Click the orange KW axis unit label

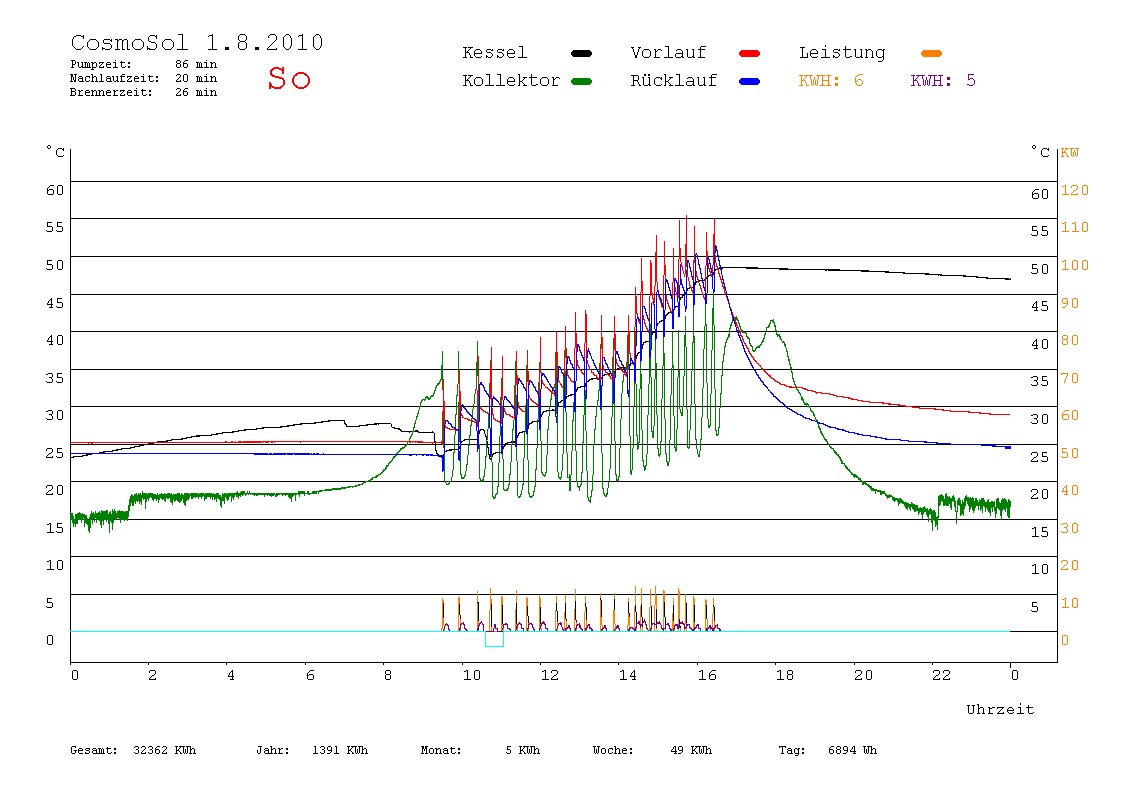1070,153
